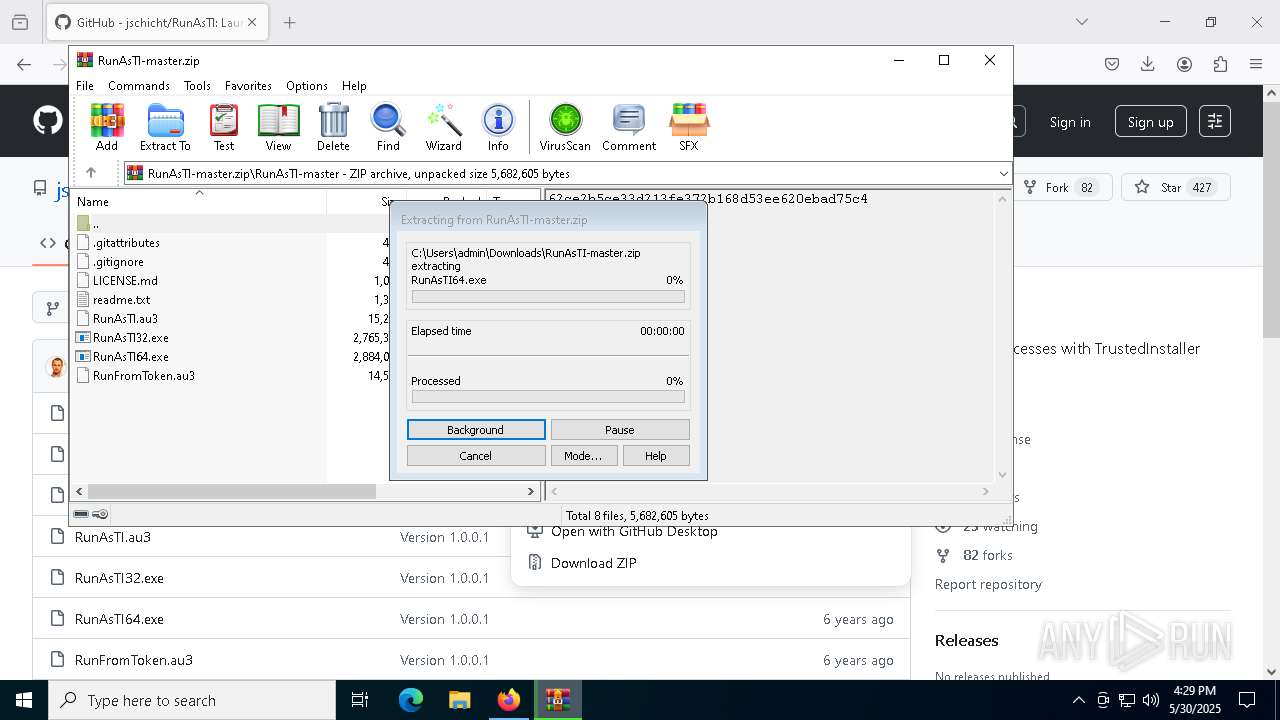The width and height of the screenshot is (1280, 720).
Task: Open Windows Start menu
Action: 23,700
